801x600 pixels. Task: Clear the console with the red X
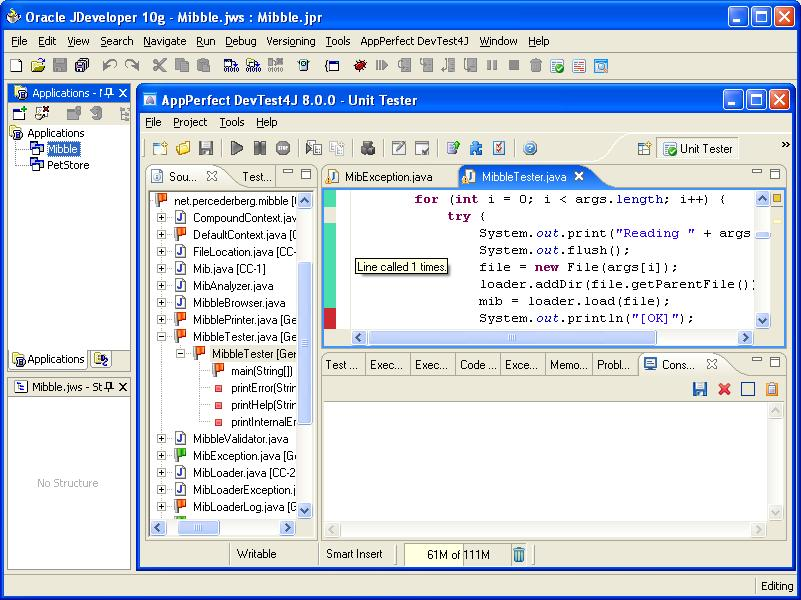pos(724,389)
